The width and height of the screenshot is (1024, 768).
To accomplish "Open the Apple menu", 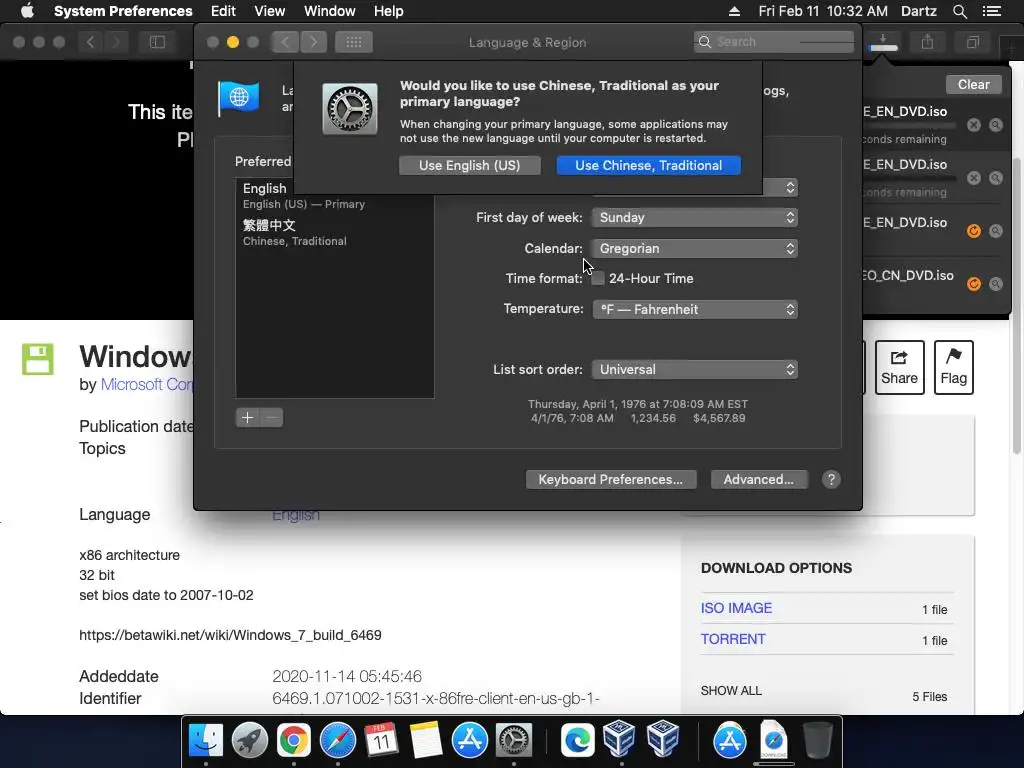I will [27, 11].
